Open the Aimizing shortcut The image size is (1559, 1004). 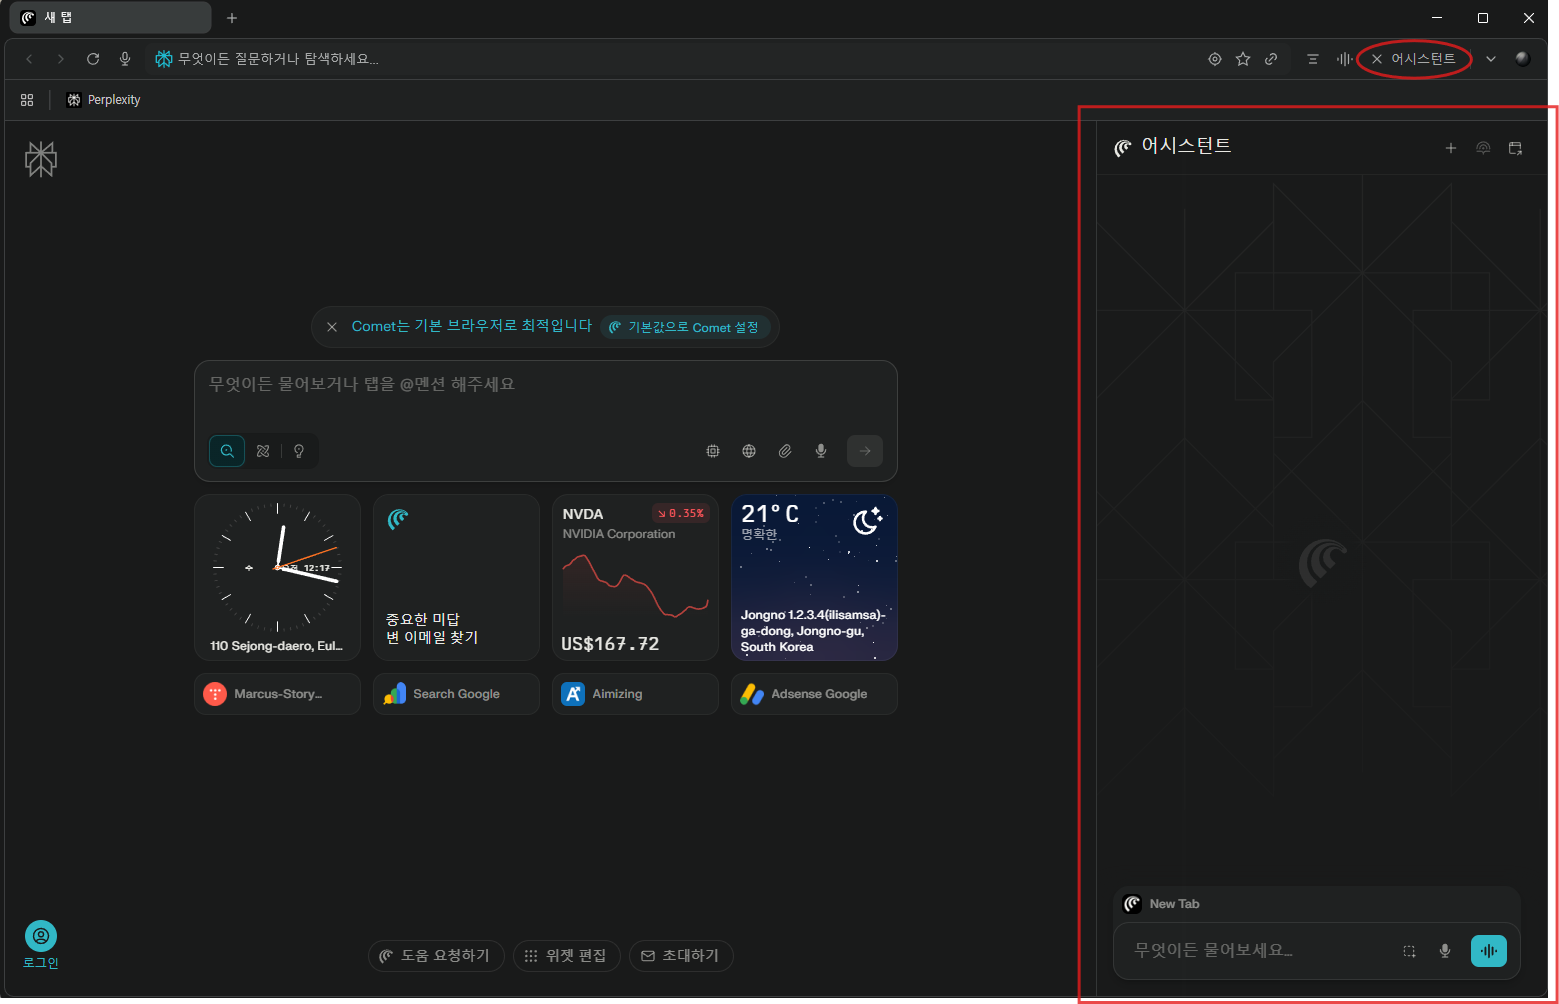635,694
